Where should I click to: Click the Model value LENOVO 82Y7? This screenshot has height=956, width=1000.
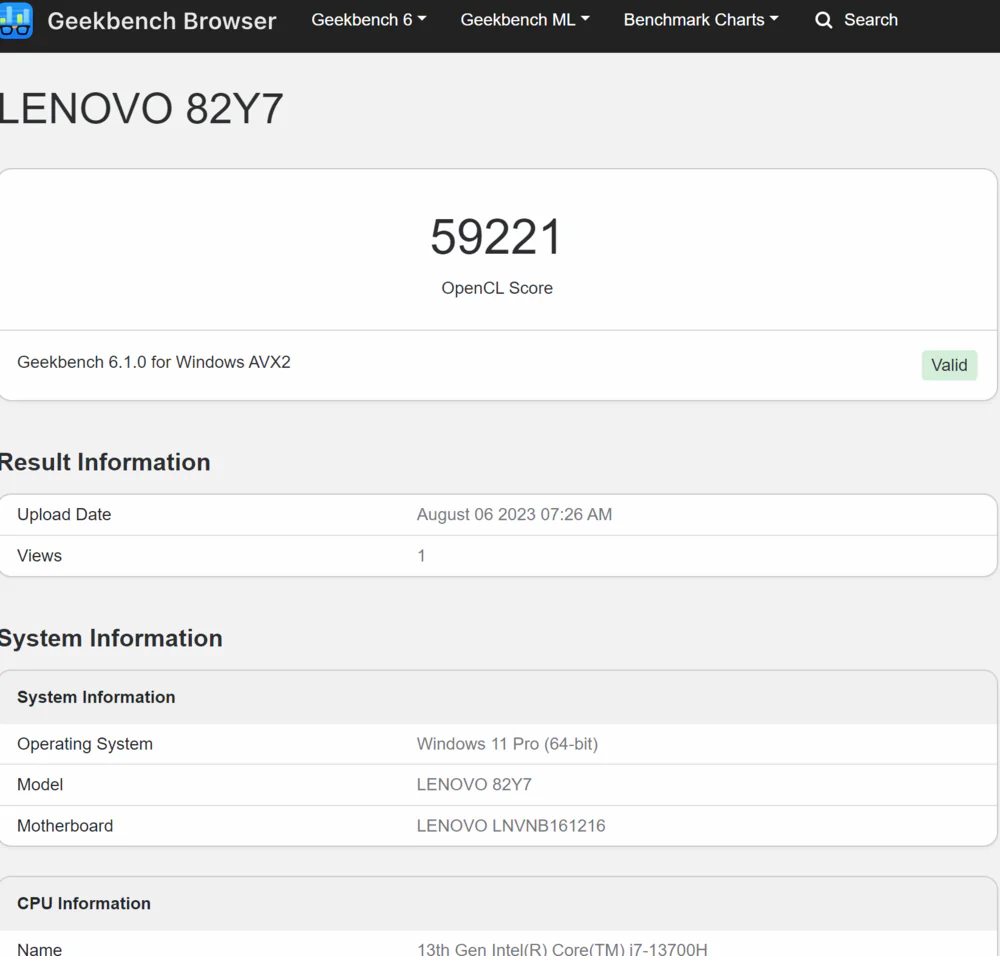[474, 784]
